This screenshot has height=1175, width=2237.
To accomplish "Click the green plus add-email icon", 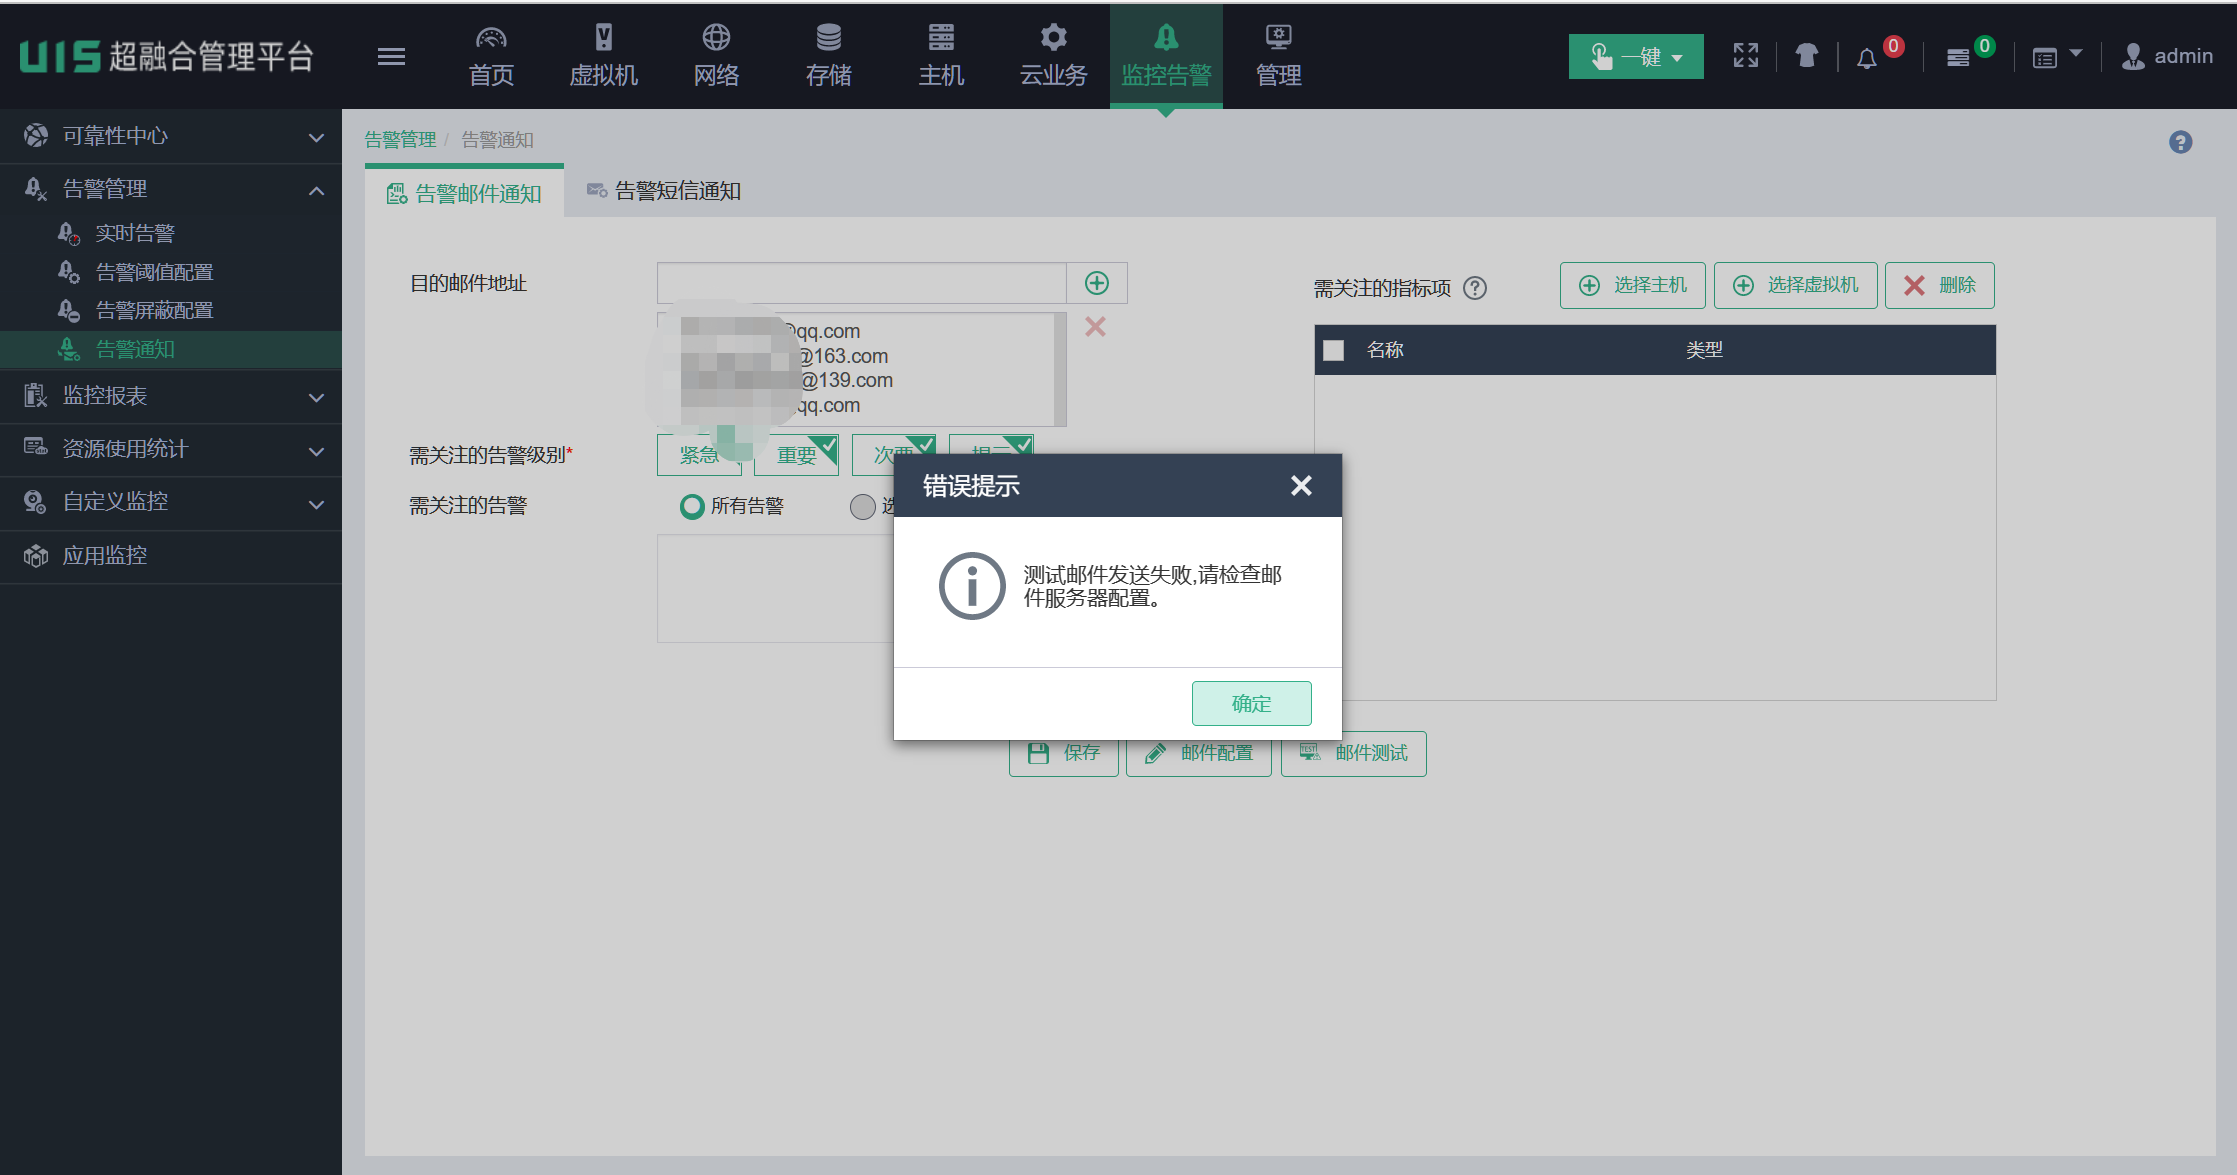I will pos(1097,283).
